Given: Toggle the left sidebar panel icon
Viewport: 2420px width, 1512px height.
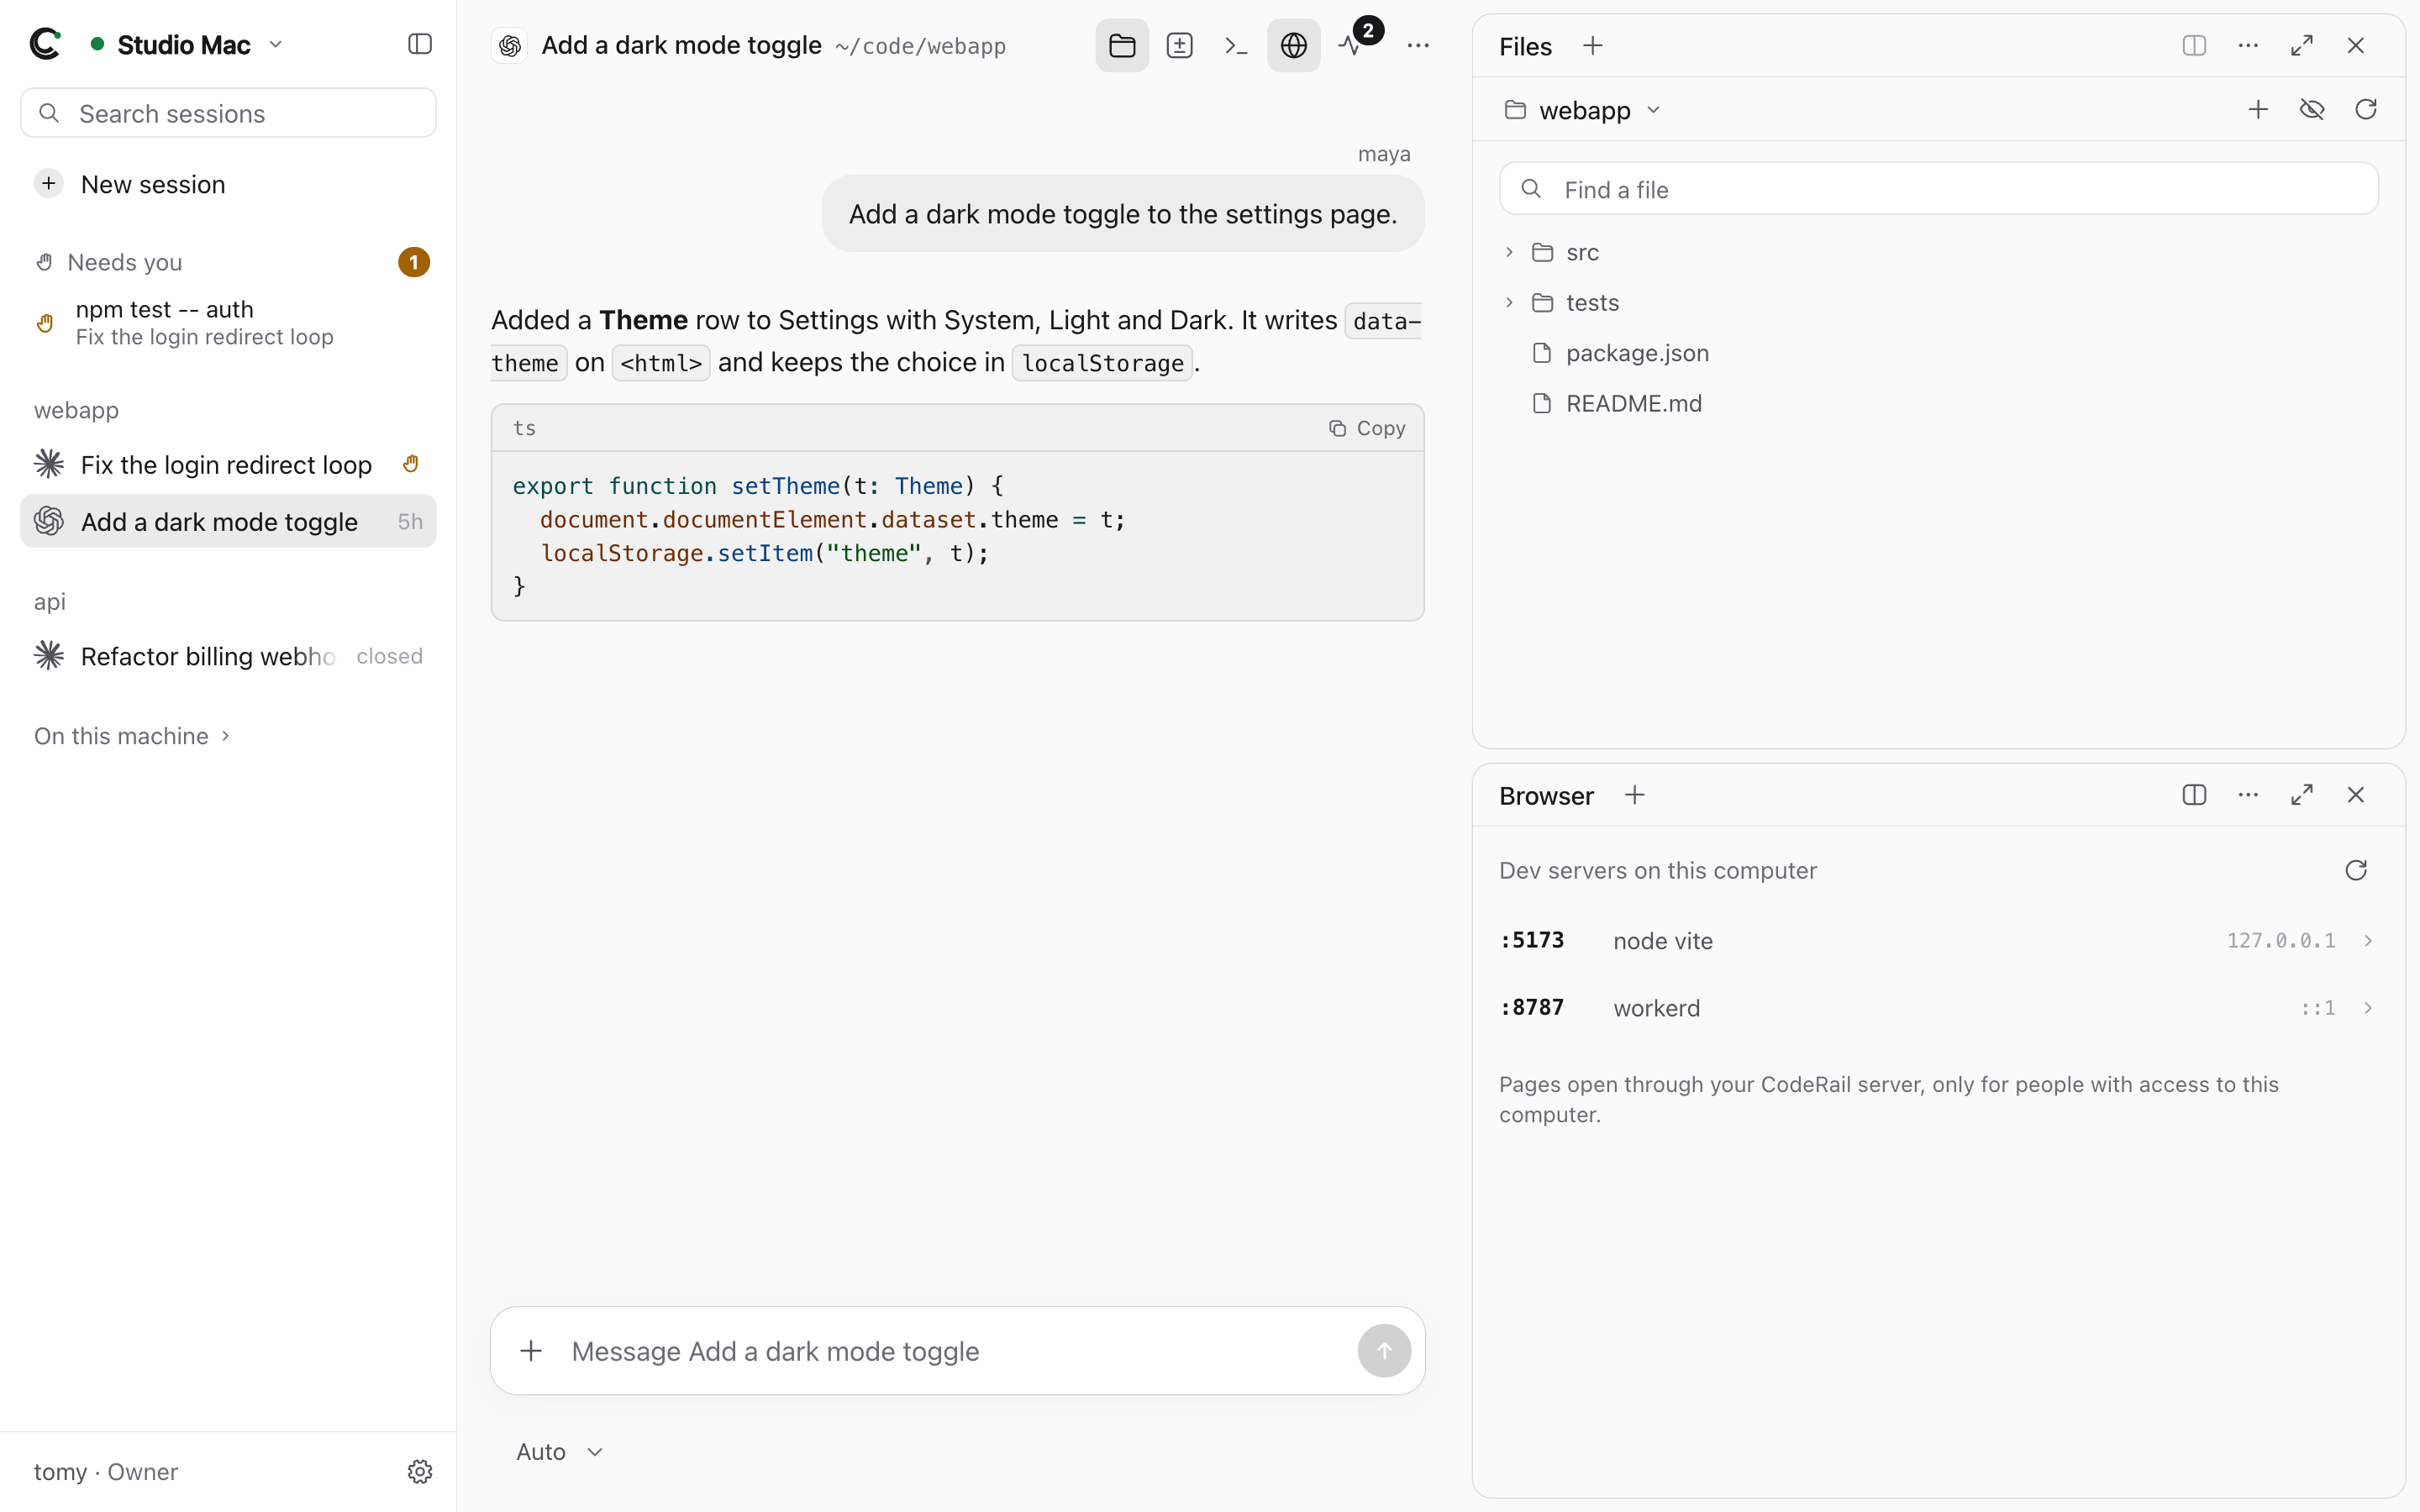Looking at the screenshot, I should pos(420,44).
